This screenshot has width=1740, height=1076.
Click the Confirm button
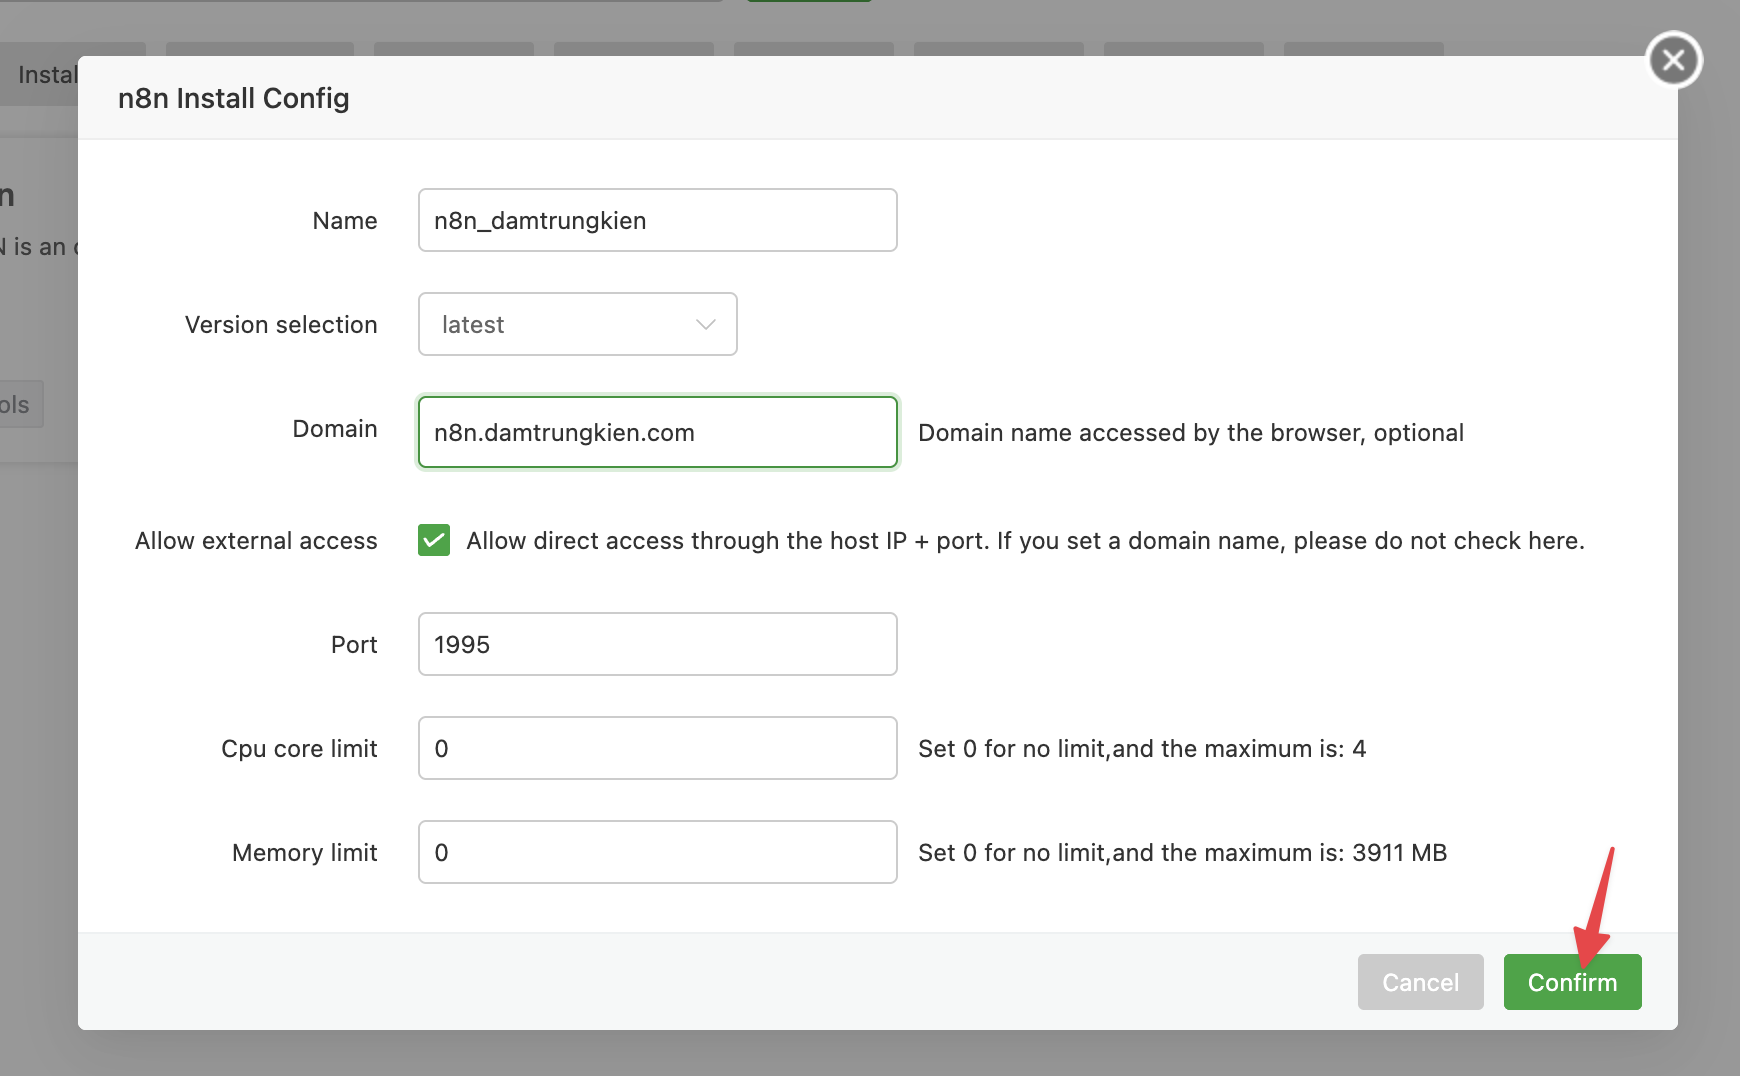click(1572, 982)
